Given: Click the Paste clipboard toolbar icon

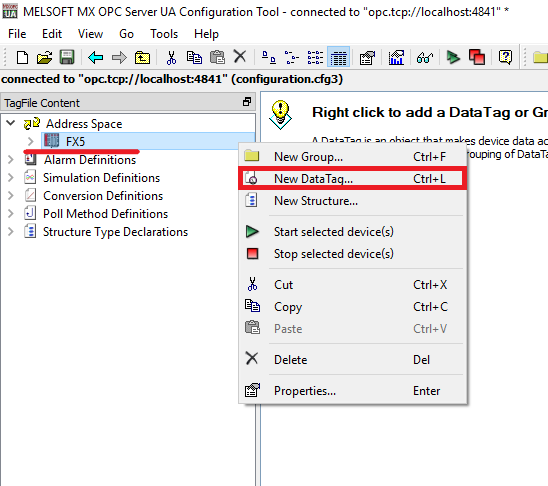Looking at the screenshot, I should (x=217, y=57).
